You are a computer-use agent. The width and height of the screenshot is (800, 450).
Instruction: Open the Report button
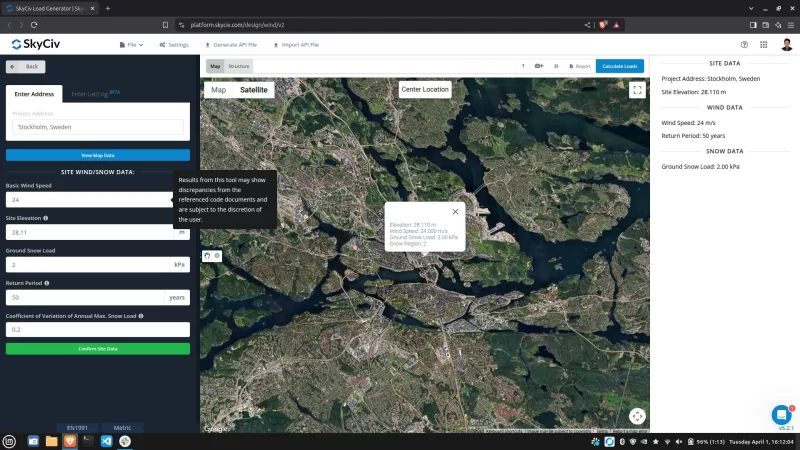580,66
